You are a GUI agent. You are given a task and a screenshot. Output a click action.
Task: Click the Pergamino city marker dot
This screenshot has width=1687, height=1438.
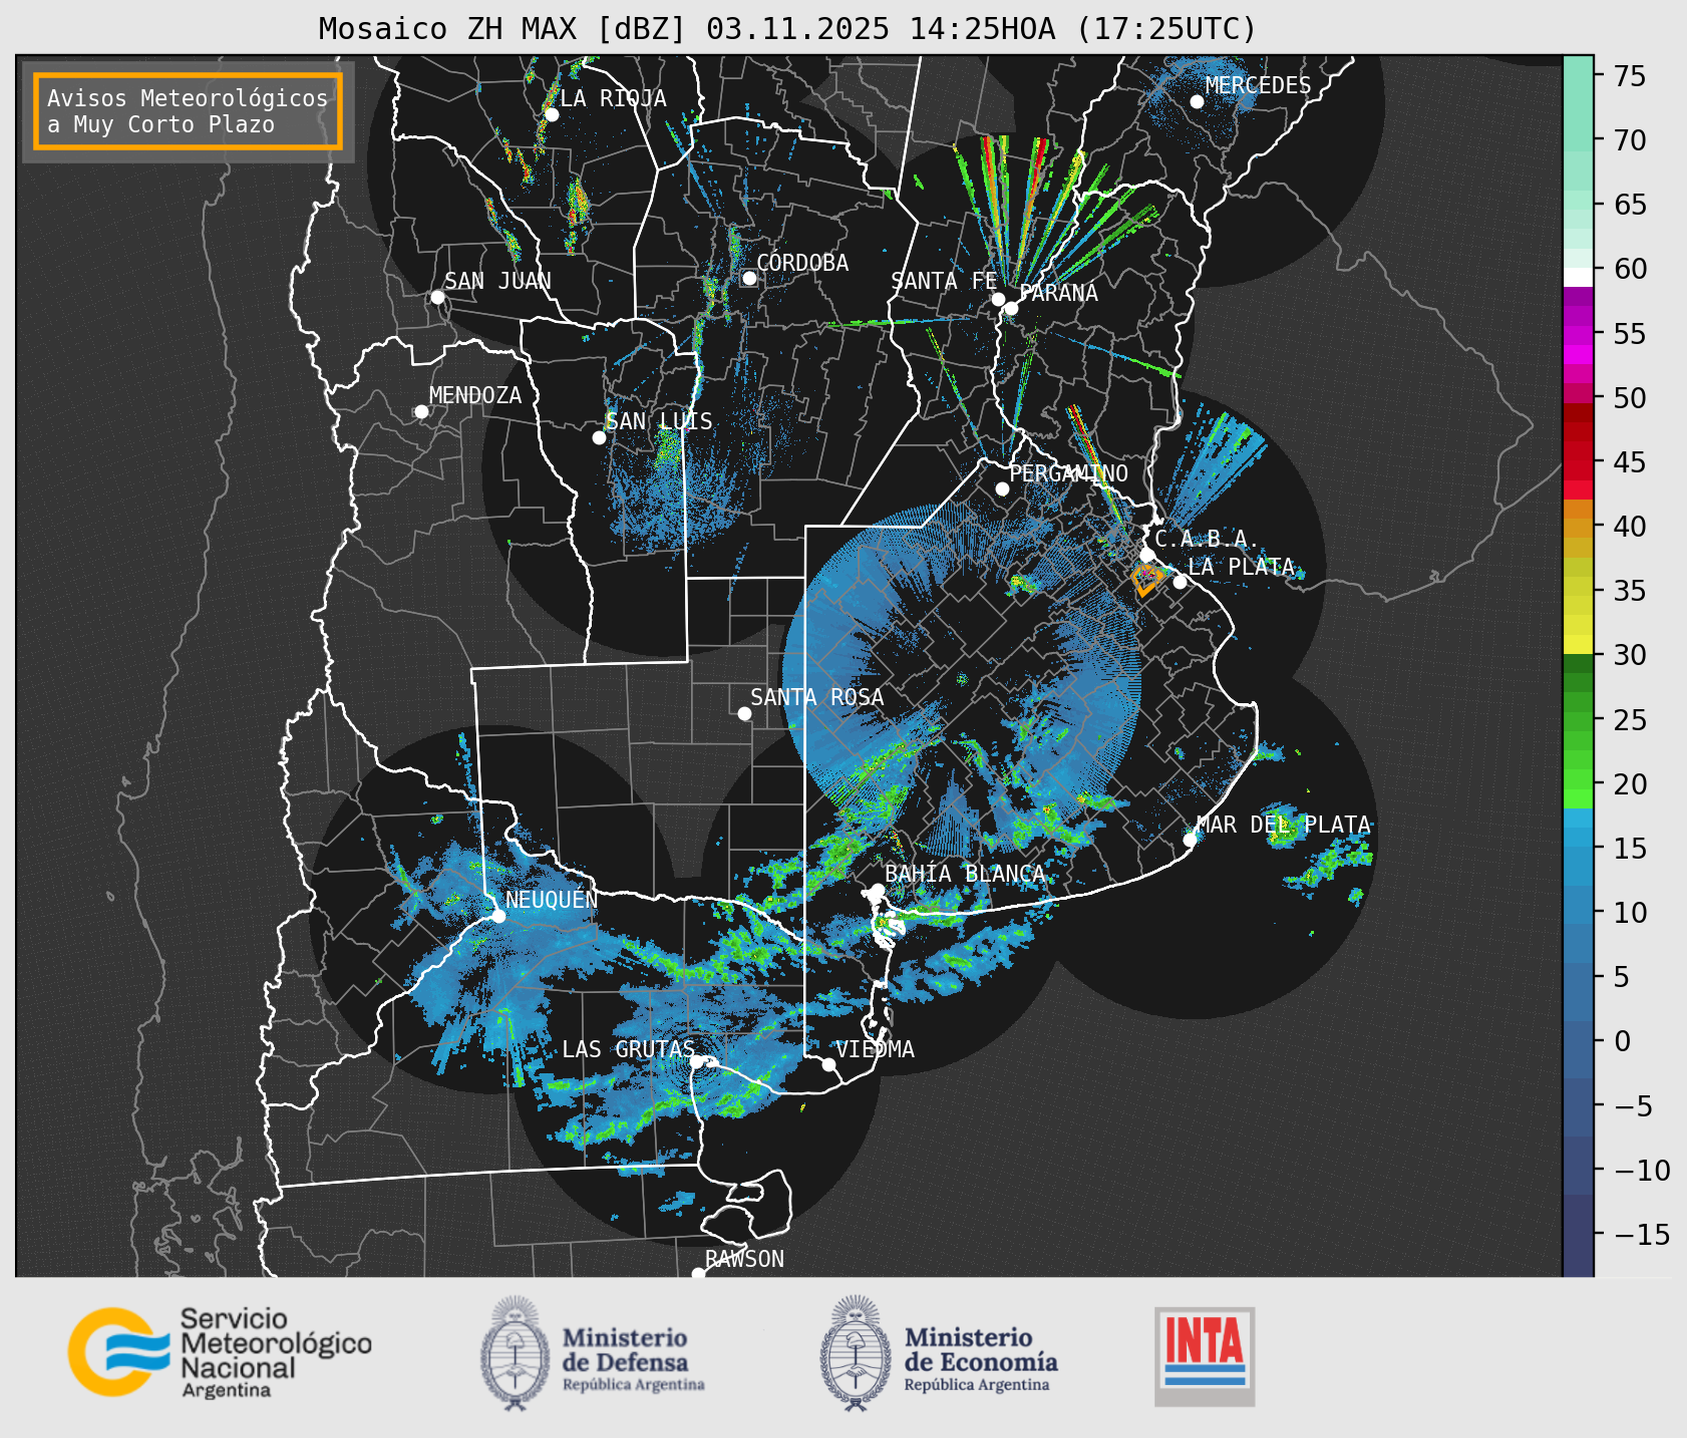coord(1002,489)
